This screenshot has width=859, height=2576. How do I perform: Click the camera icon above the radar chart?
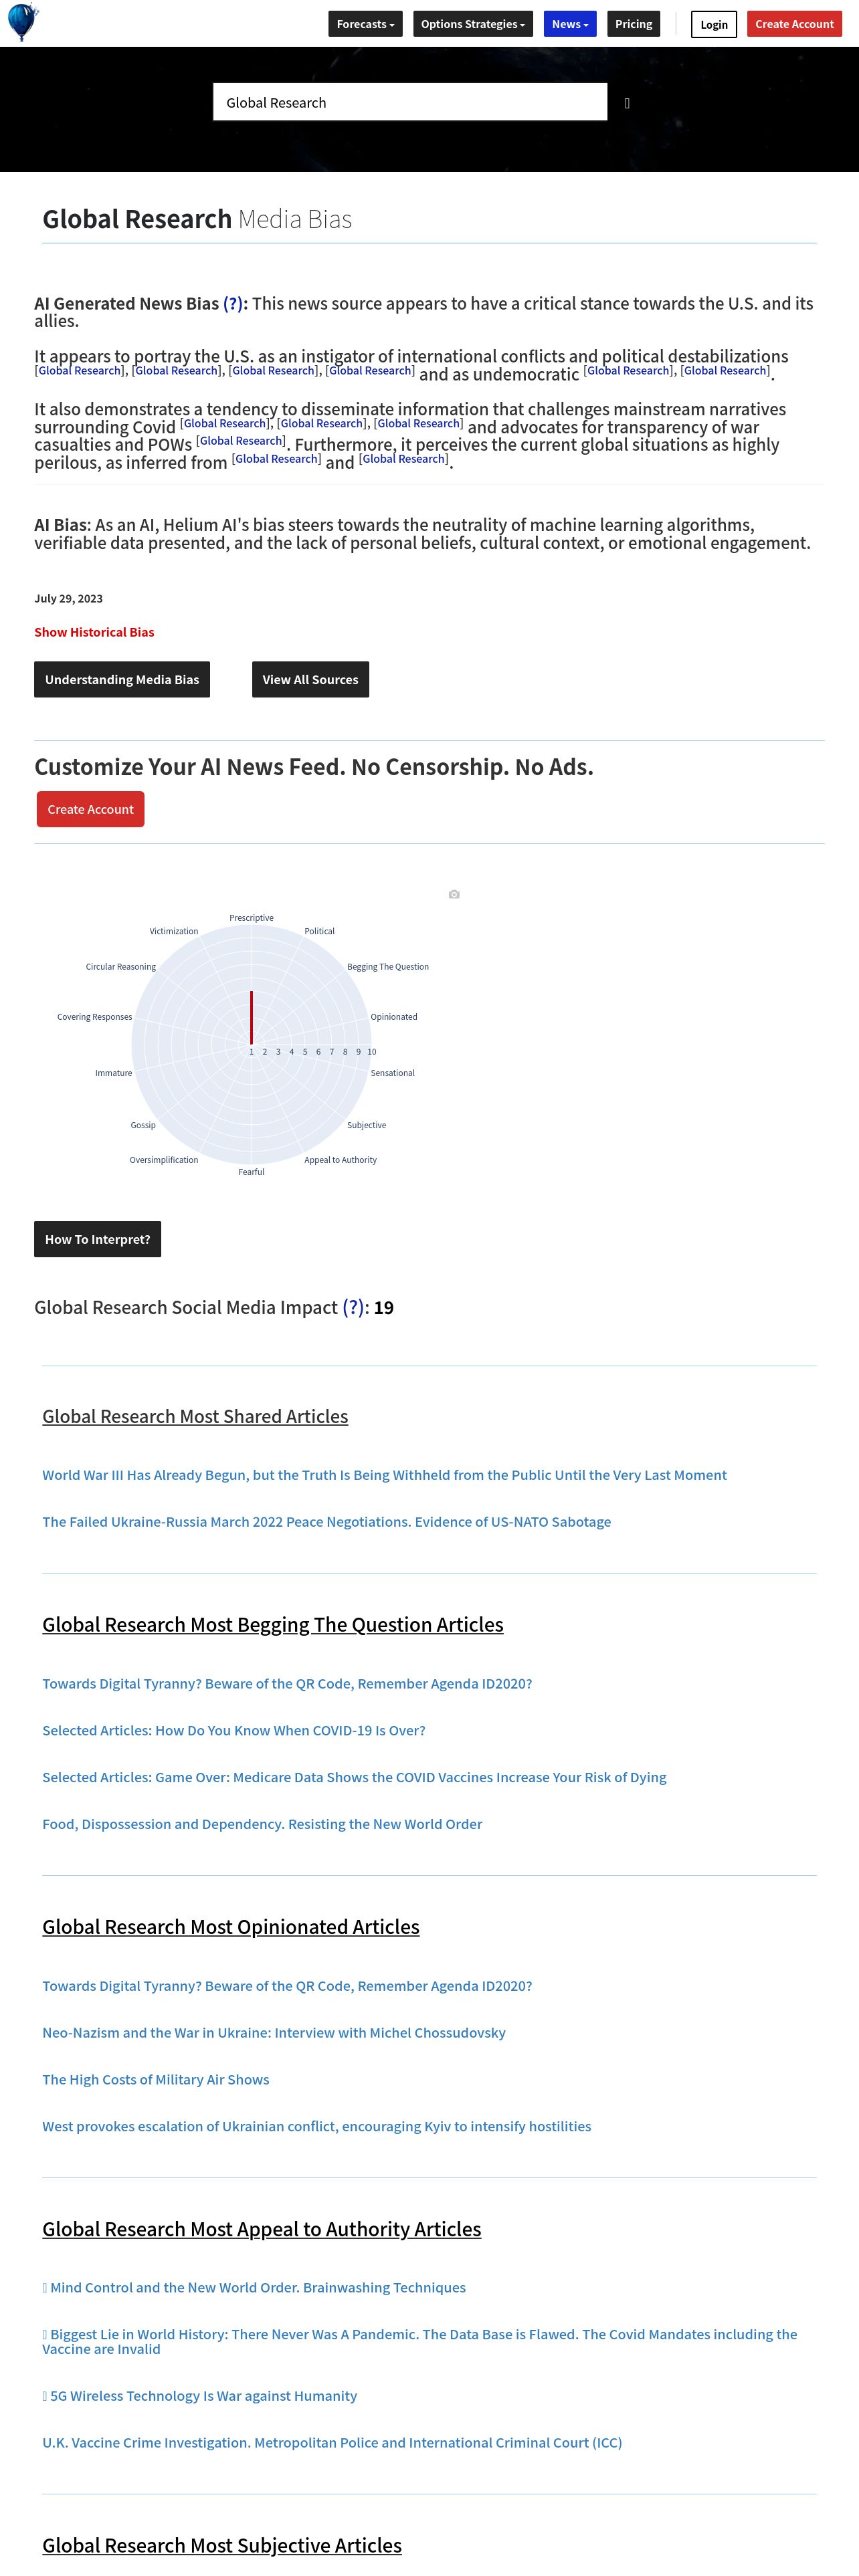pyautogui.click(x=454, y=894)
